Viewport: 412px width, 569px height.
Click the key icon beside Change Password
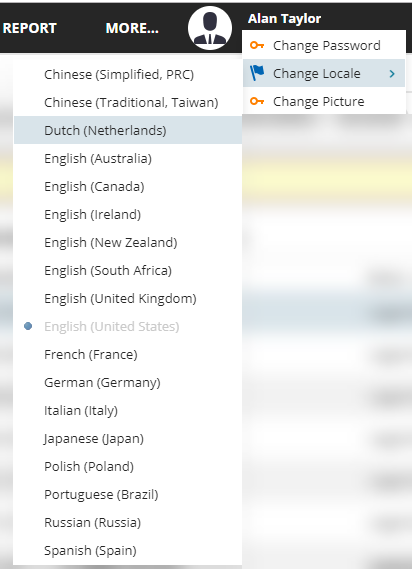click(257, 45)
